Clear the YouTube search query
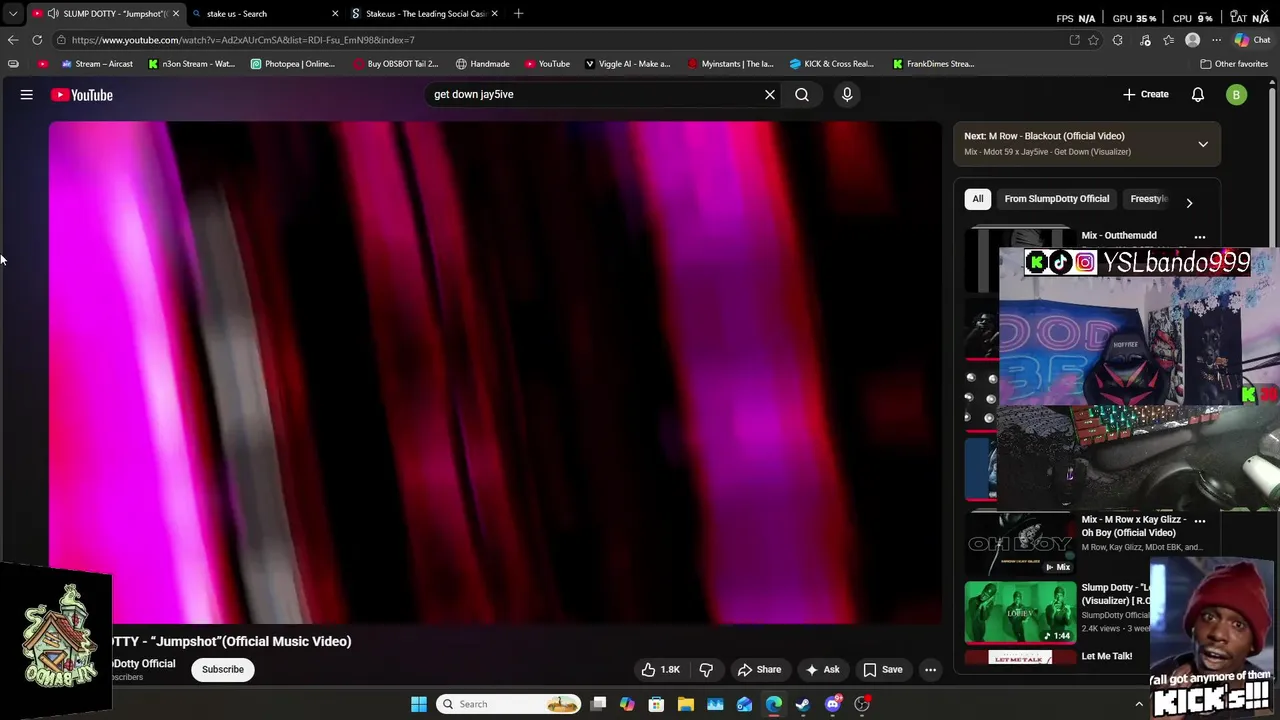This screenshot has height=720, width=1280. (x=770, y=95)
